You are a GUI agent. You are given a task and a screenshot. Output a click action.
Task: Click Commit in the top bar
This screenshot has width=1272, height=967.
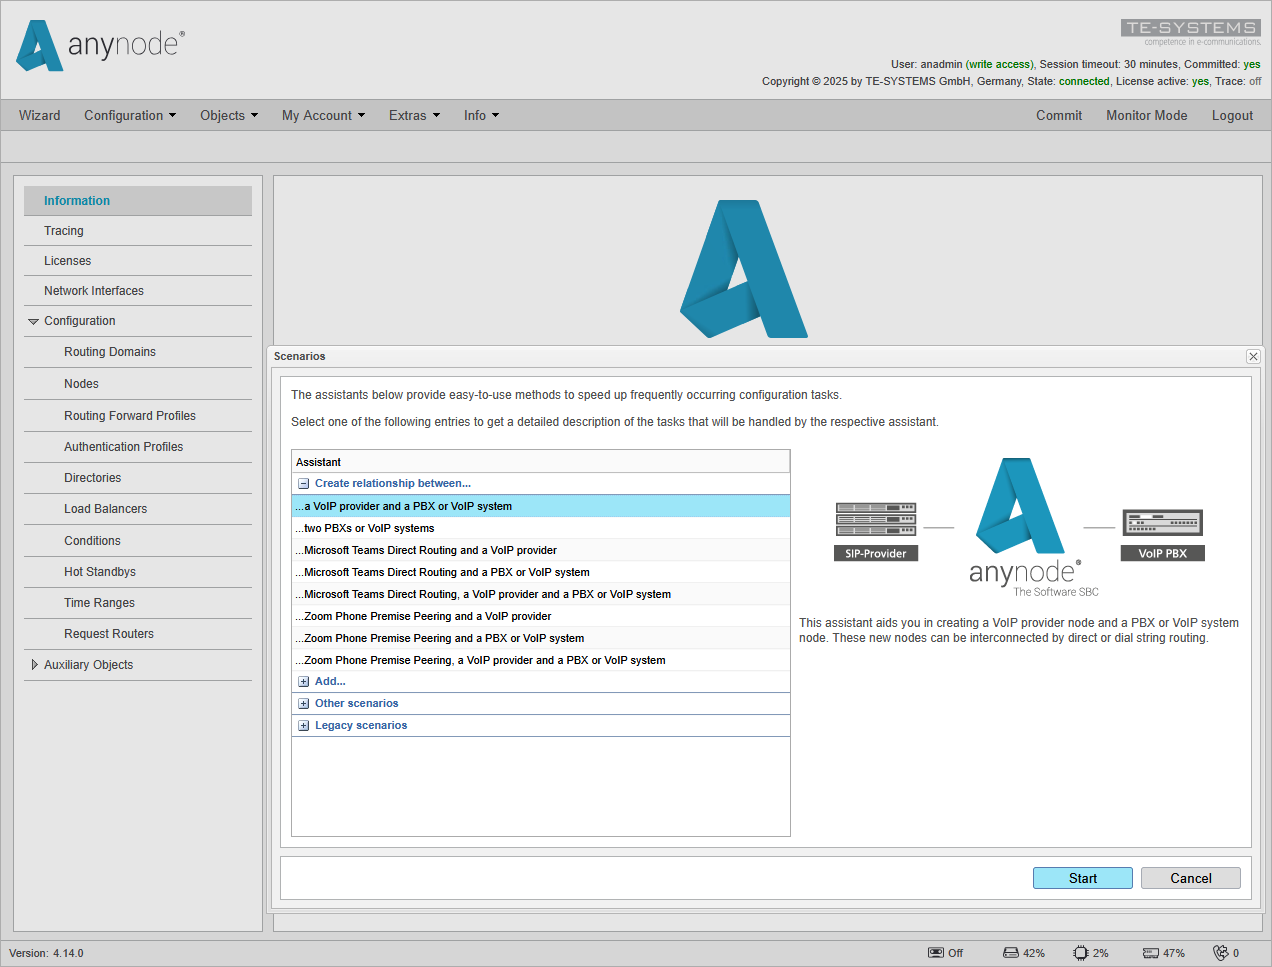[1059, 115]
